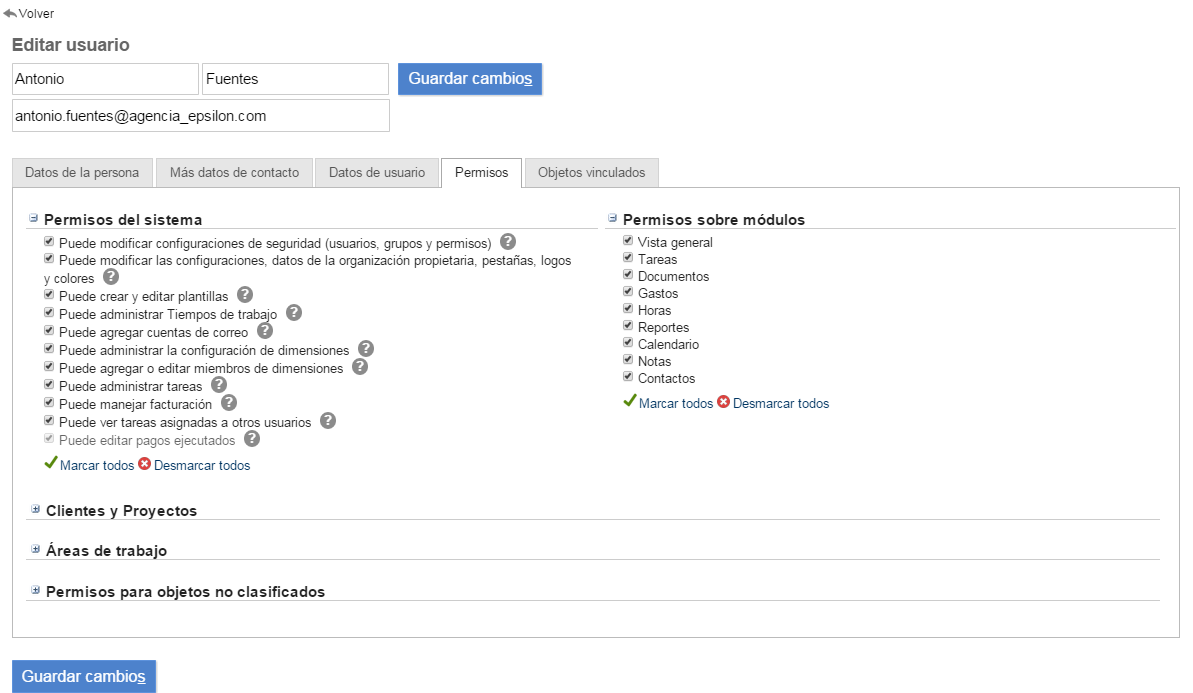Uncheck the 'Gastos' module permission
Image resolution: width=1193 pixels, height=693 pixels.
(x=628, y=293)
